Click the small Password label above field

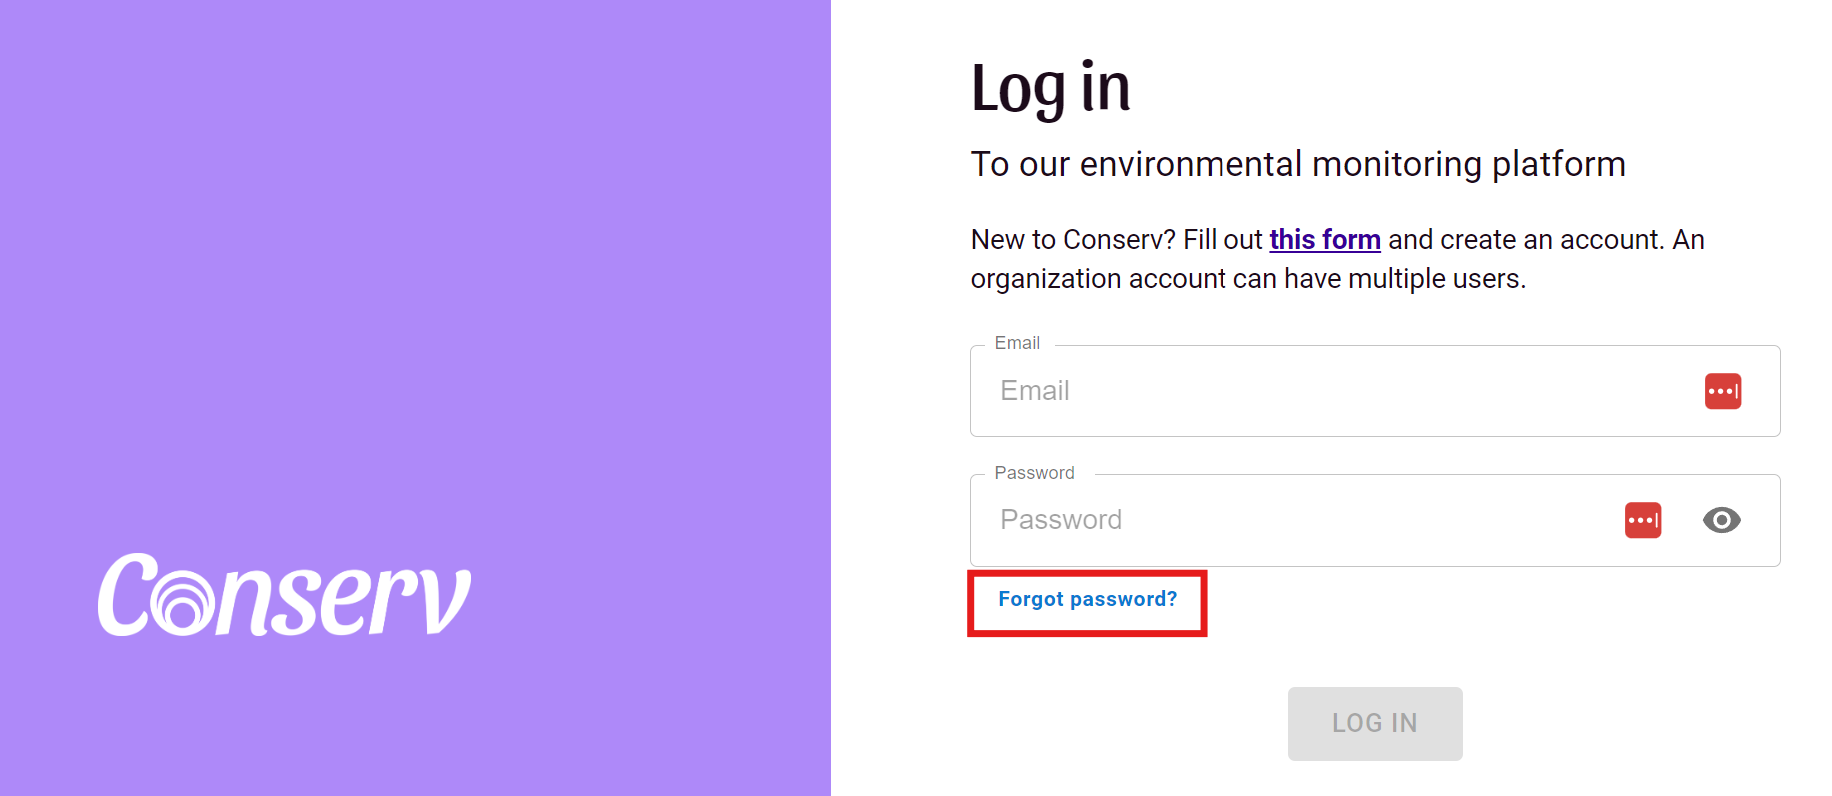tap(1034, 473)
